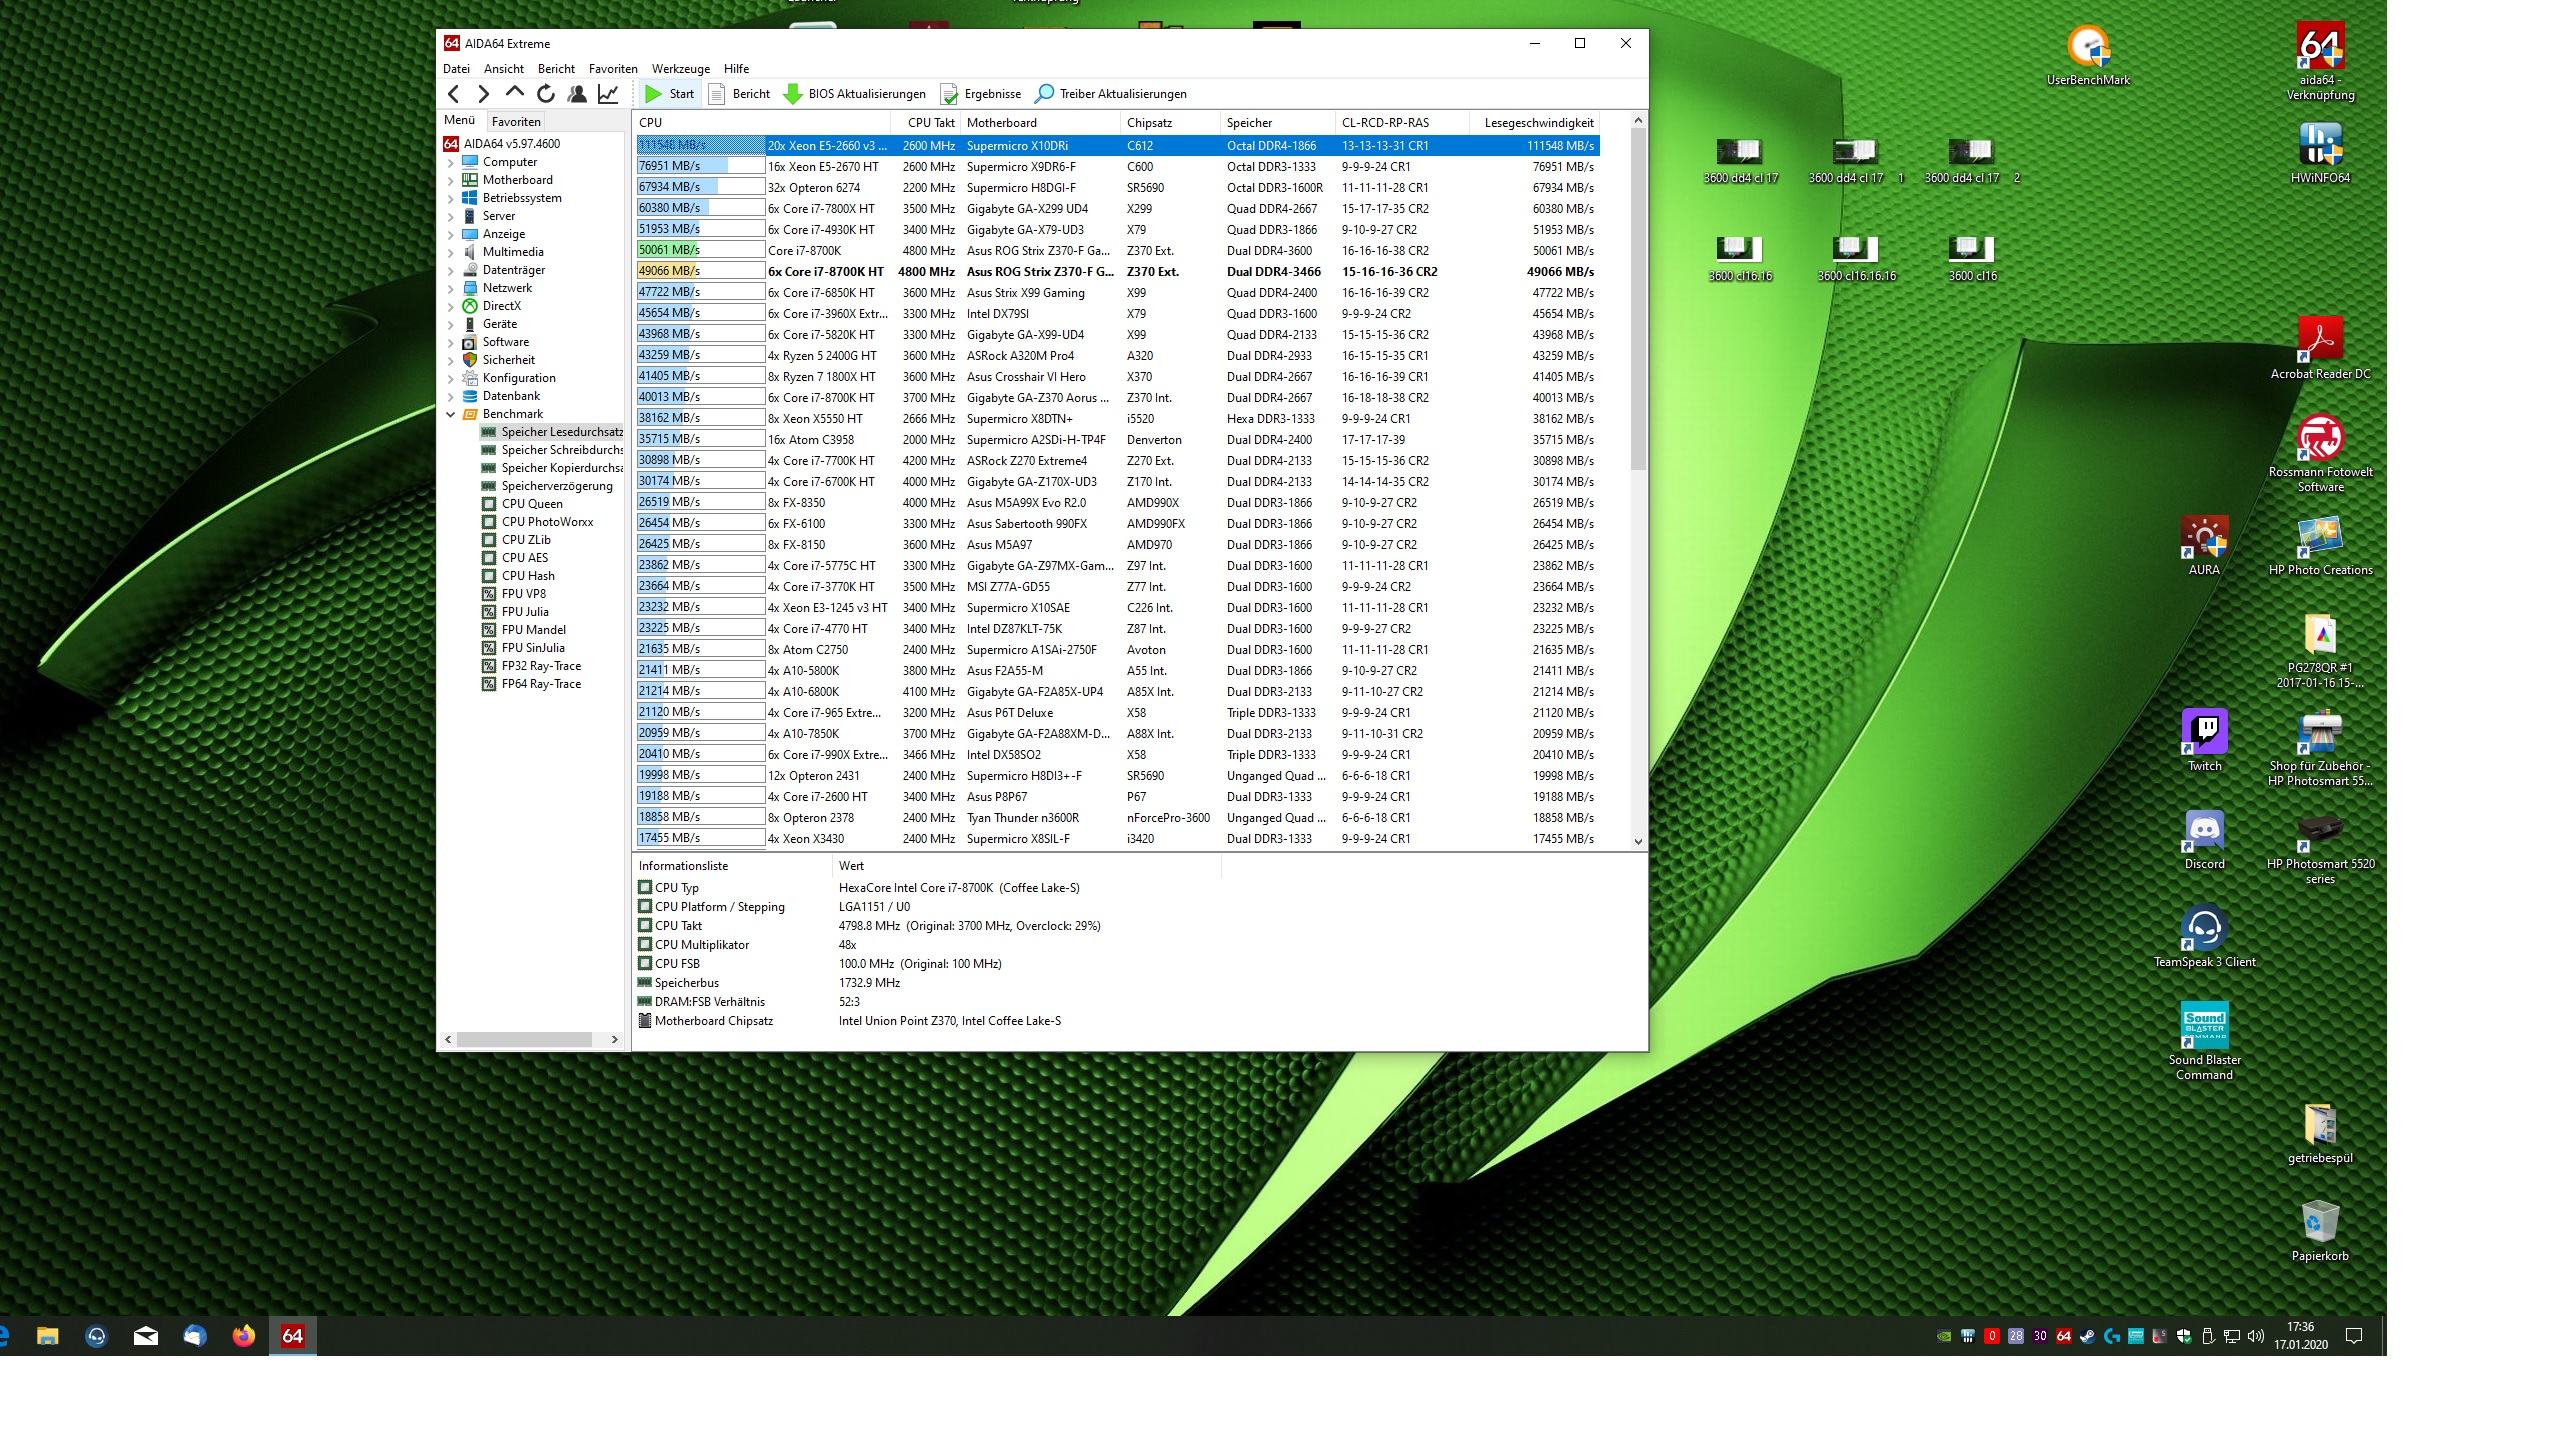Screen dimensions: 2560x1440
Task: Open Twitch desktop icon
Action: pos(2204,741)
